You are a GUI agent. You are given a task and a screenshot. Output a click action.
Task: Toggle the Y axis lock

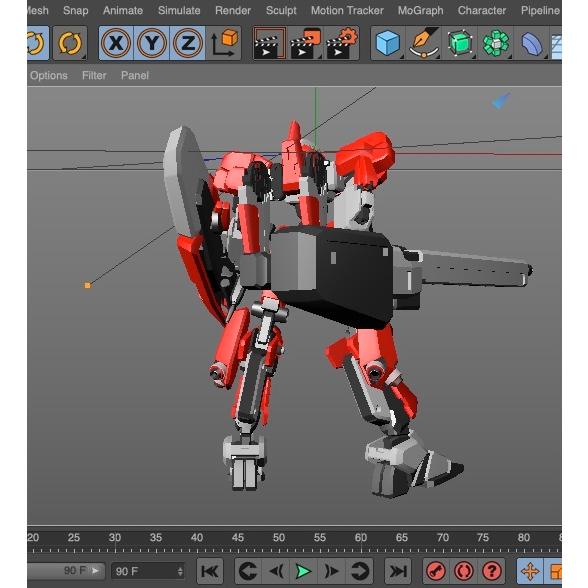(152, 43)
